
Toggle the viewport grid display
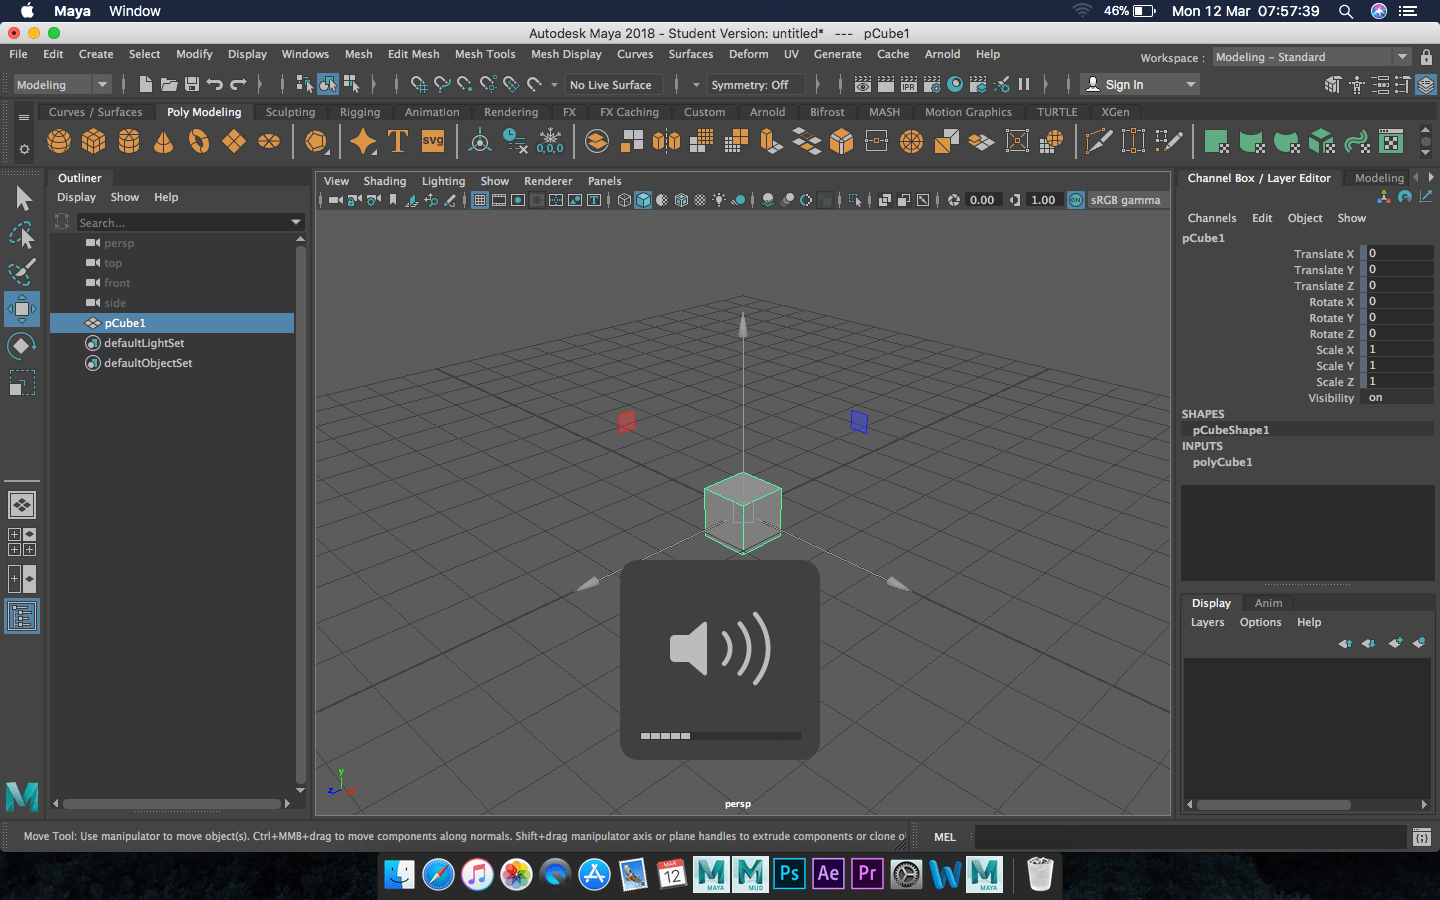[481, 200]
